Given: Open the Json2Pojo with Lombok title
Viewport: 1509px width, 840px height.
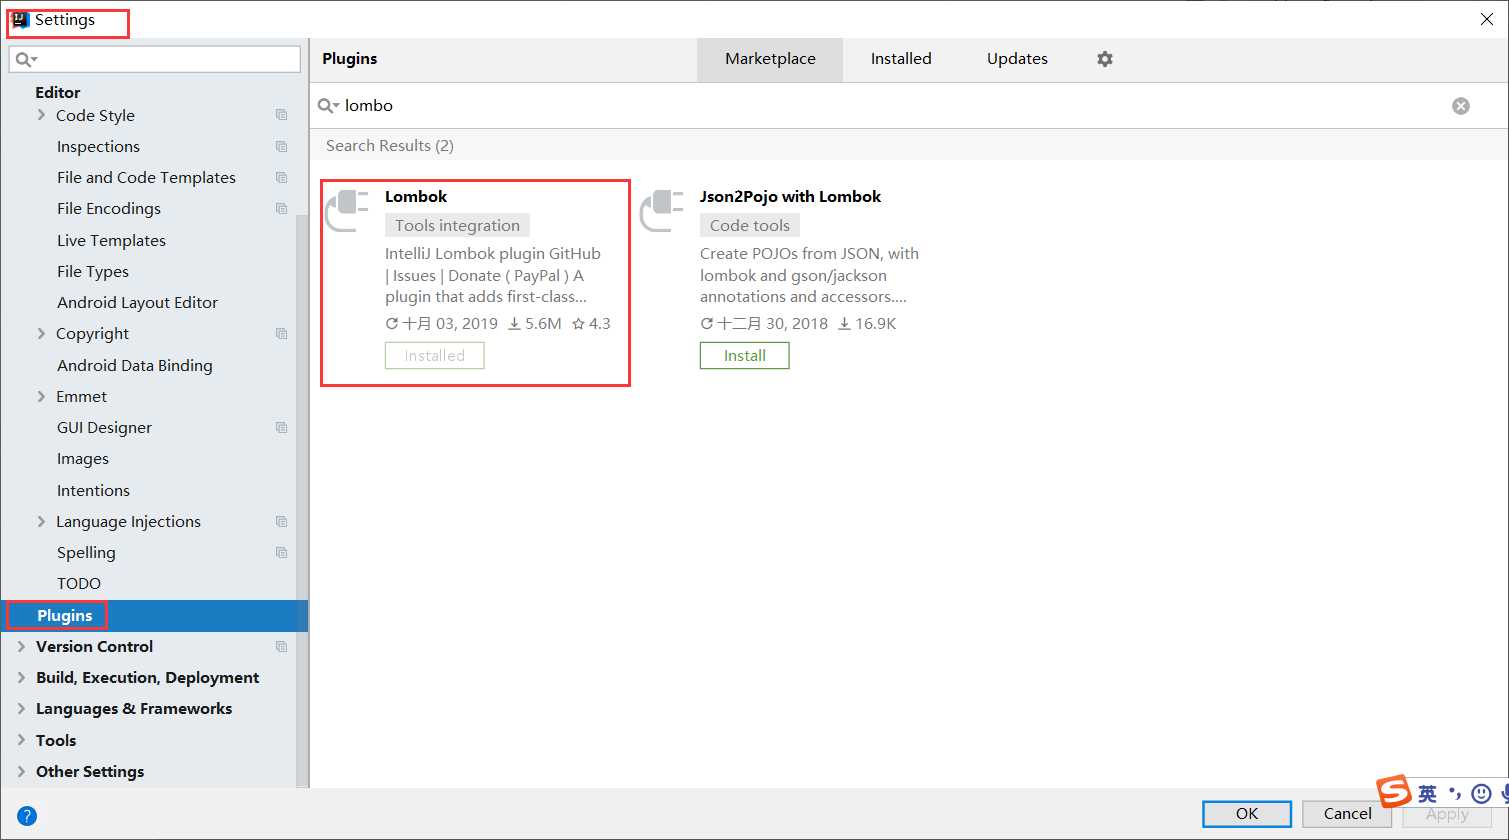Looking at the screenshot, I should pos(790,197).
